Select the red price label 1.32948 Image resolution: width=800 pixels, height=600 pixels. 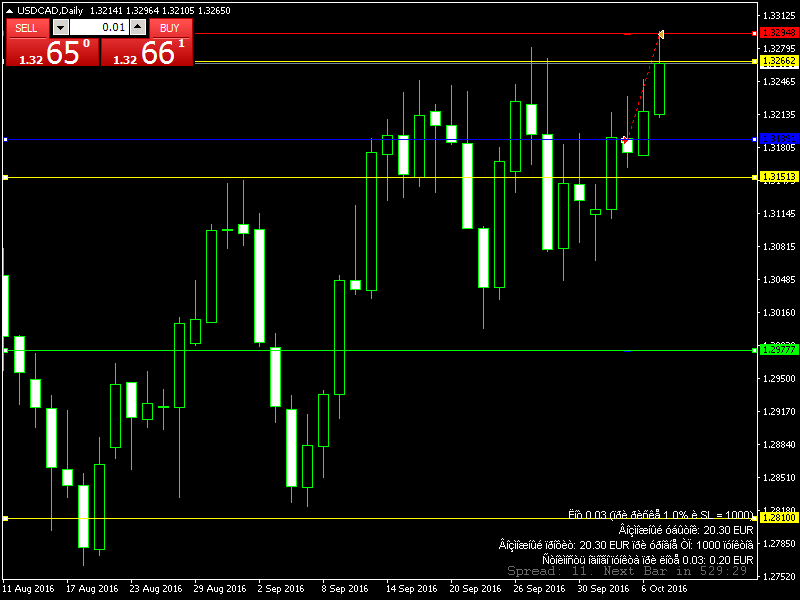point(778,33)
